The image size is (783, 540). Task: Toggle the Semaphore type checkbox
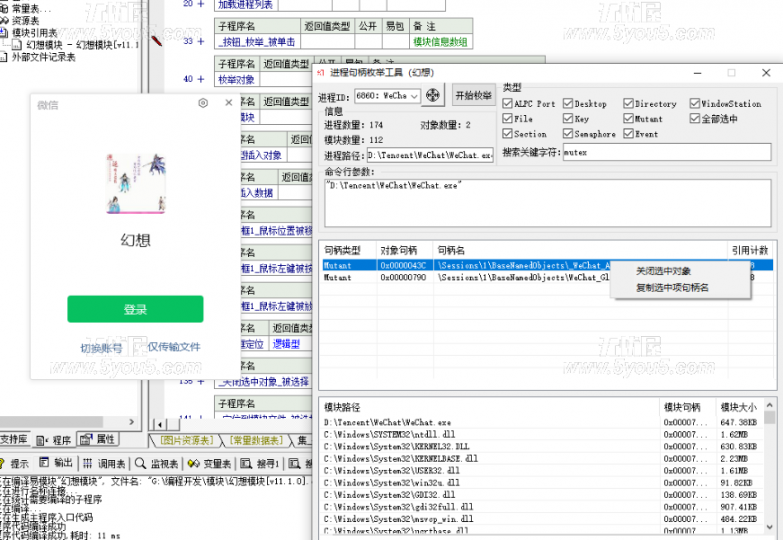point(568,133)
